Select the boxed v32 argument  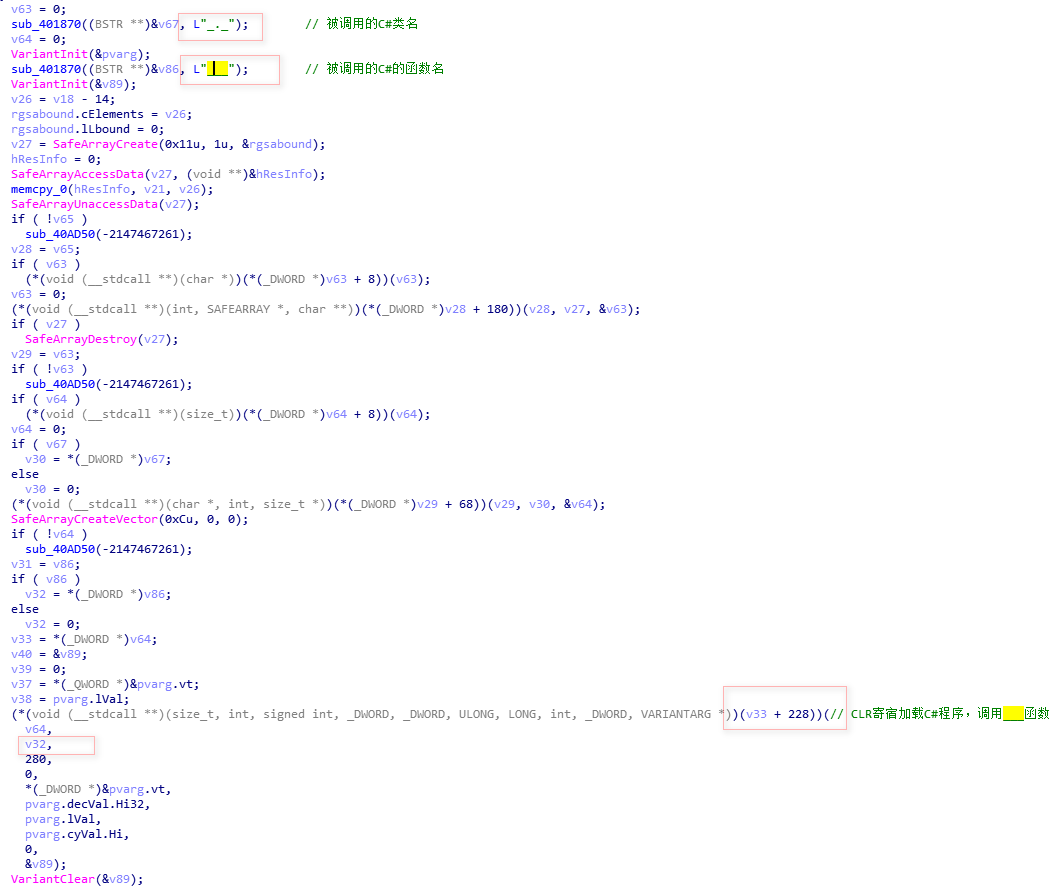click(36, 744)
